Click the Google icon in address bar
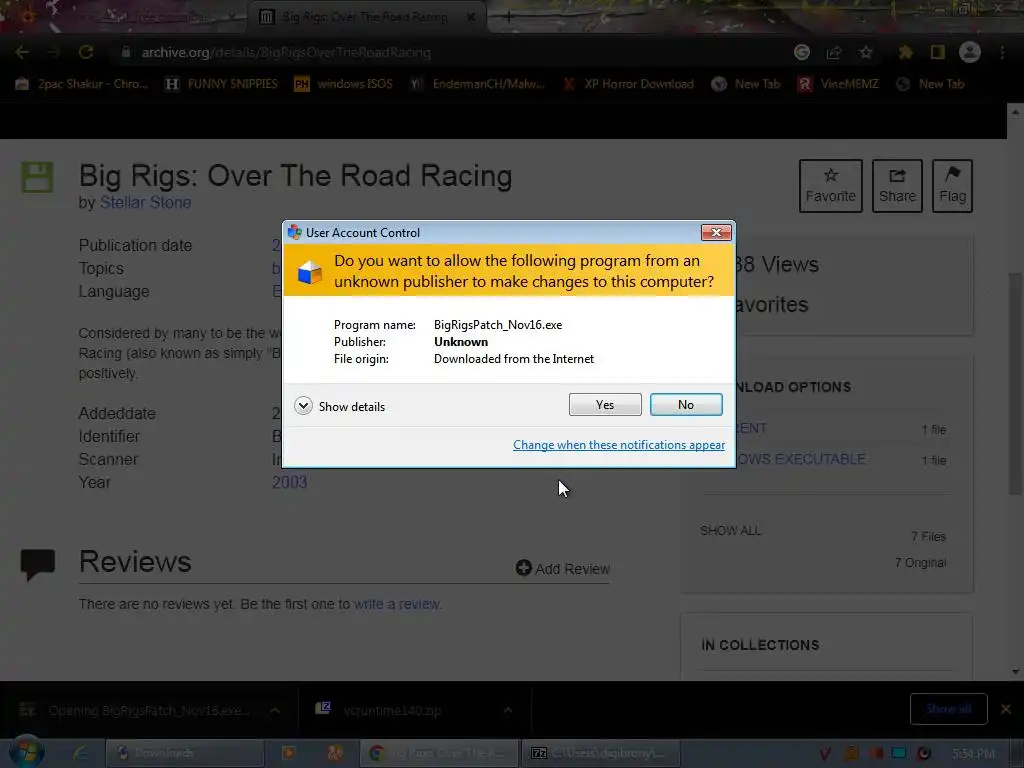Viewport: 1024px width, 768px height. [x=802, y=52]
